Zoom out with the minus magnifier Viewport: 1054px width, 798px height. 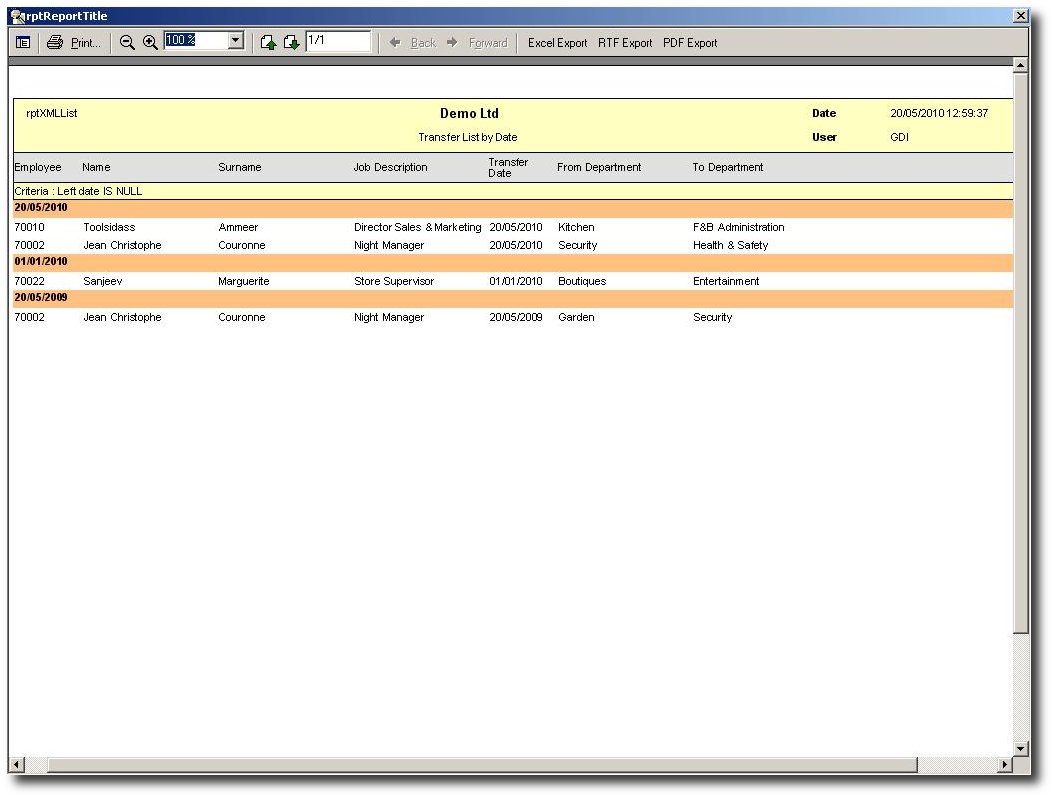(x=127, y=43)
